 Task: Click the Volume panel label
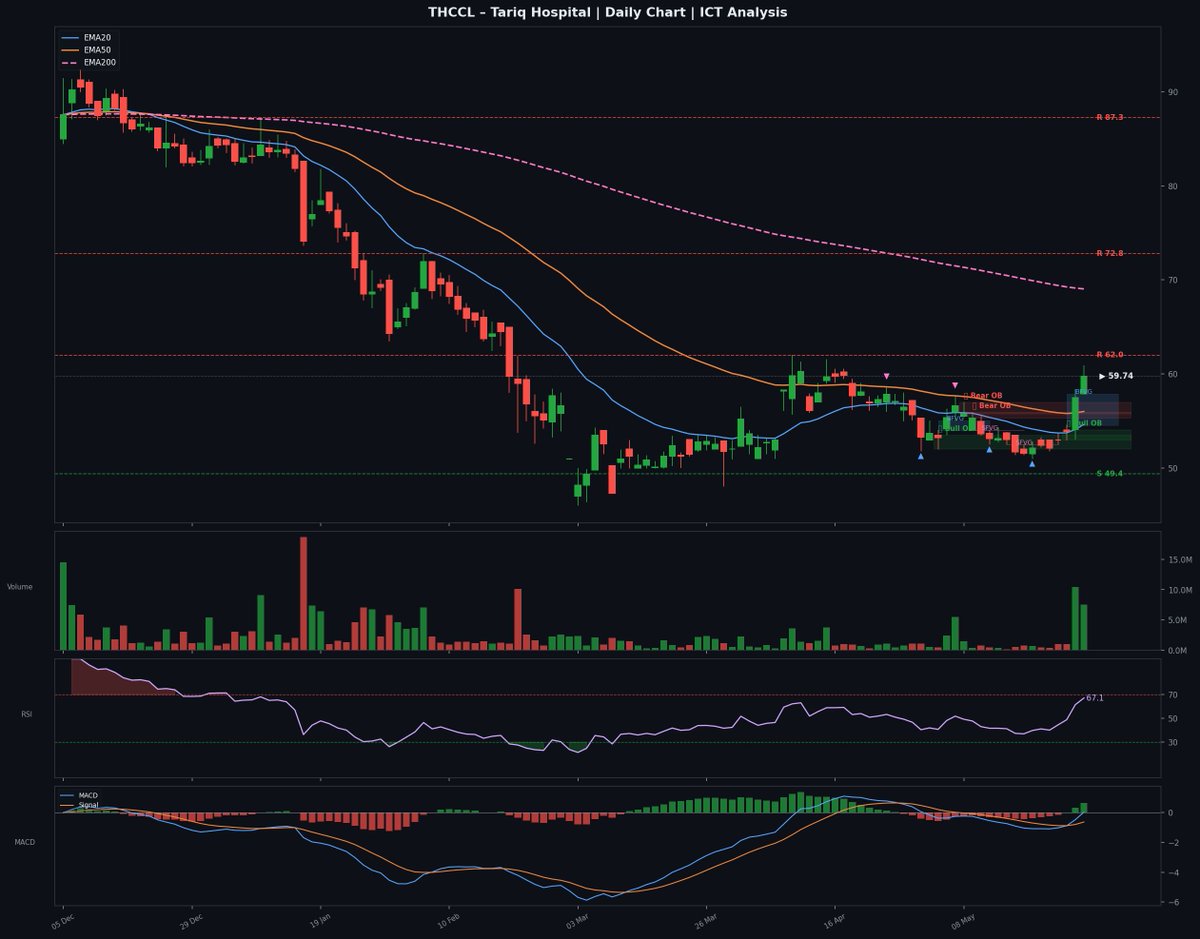20,587
